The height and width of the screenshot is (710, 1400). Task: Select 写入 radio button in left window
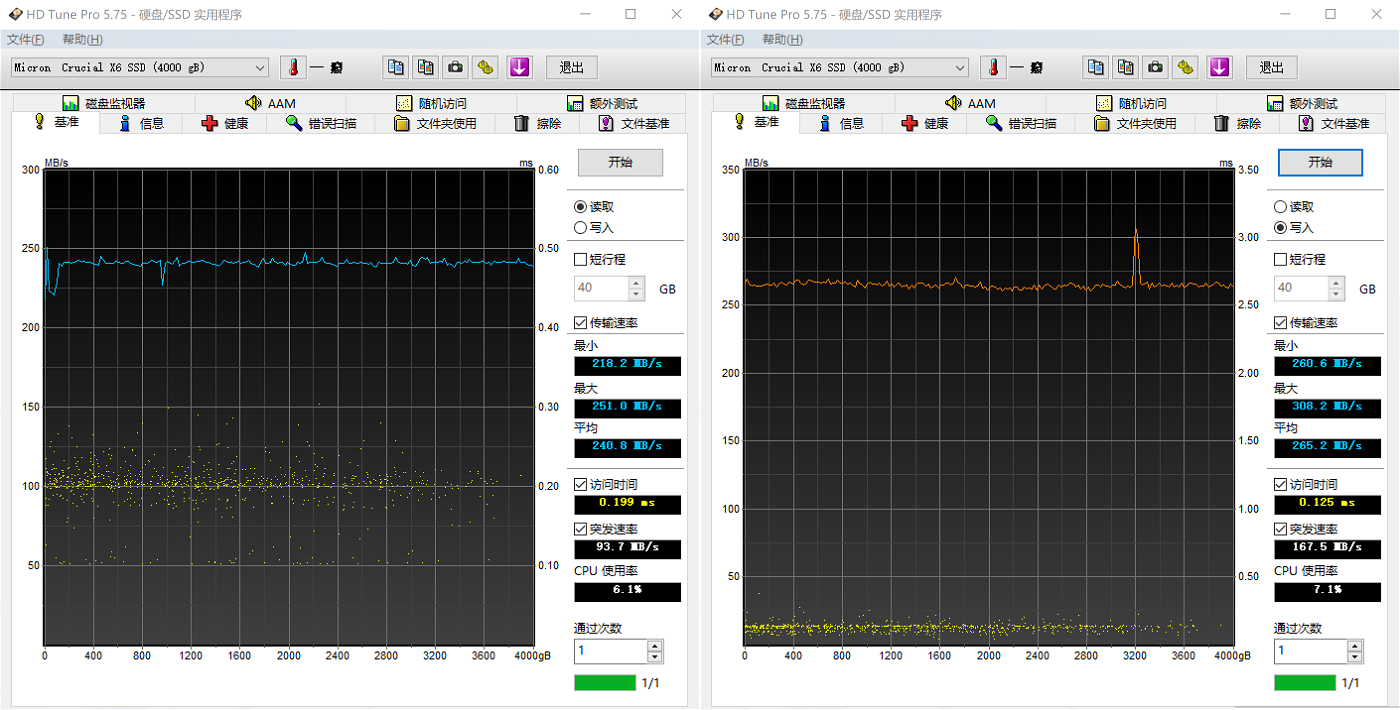580,228
